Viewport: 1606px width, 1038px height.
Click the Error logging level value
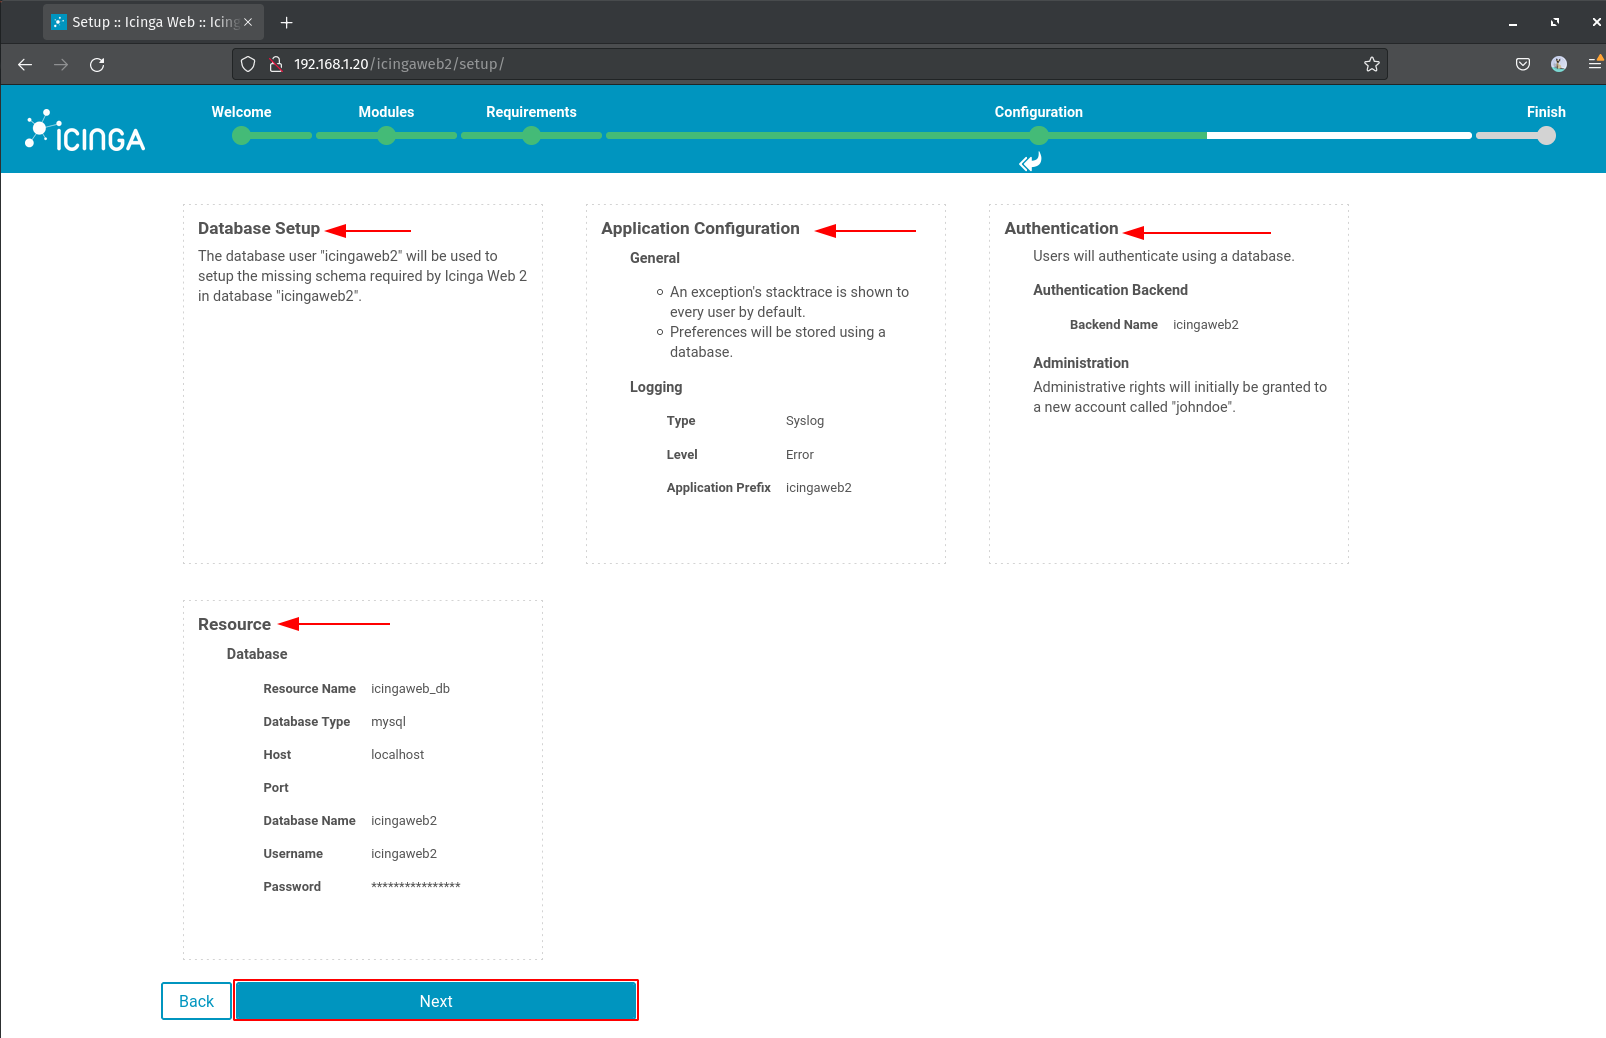coord(800,455)
